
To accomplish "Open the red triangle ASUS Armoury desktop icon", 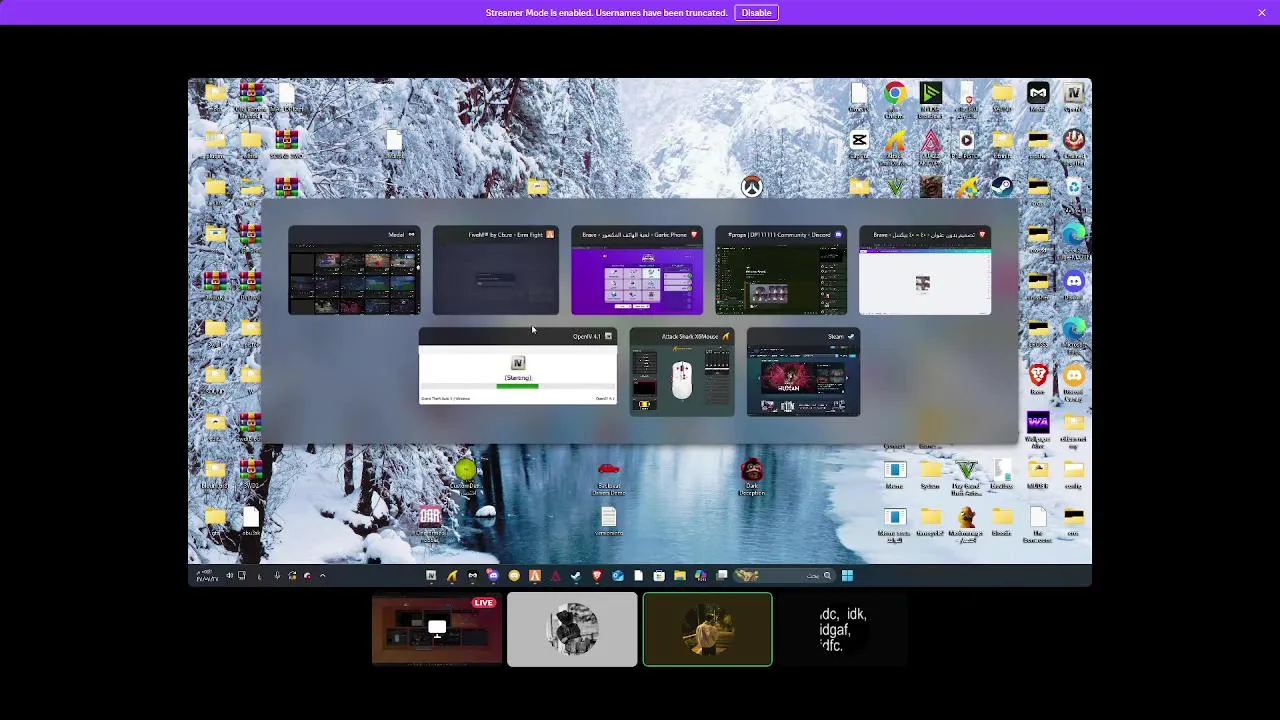I will pos(931,140).
